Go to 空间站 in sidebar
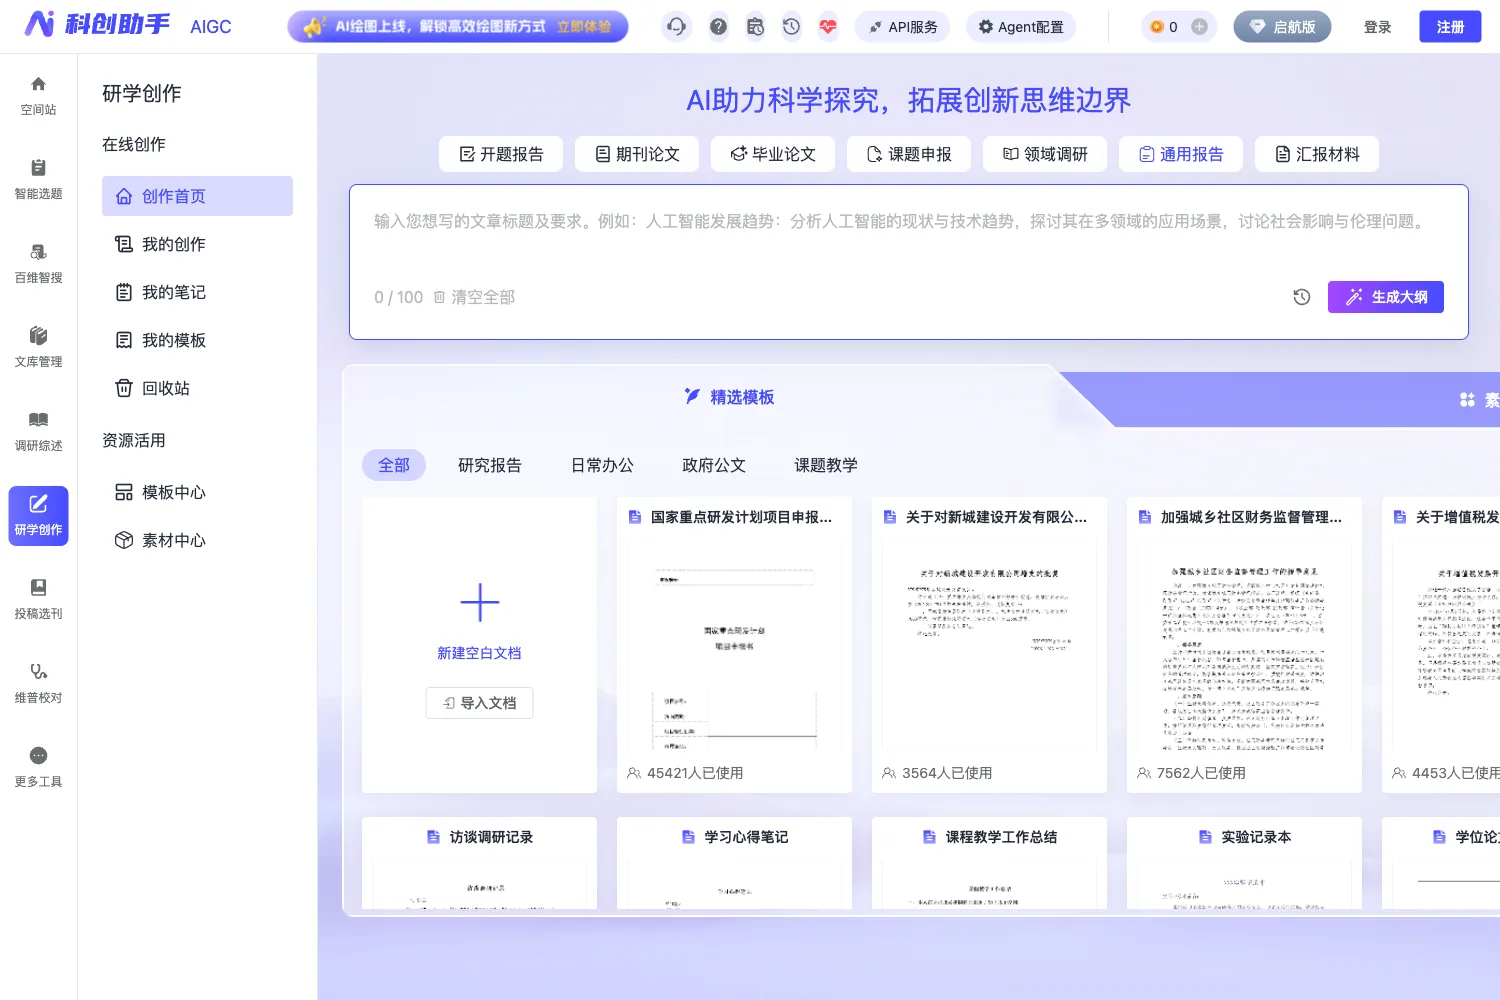 [38, 96]
